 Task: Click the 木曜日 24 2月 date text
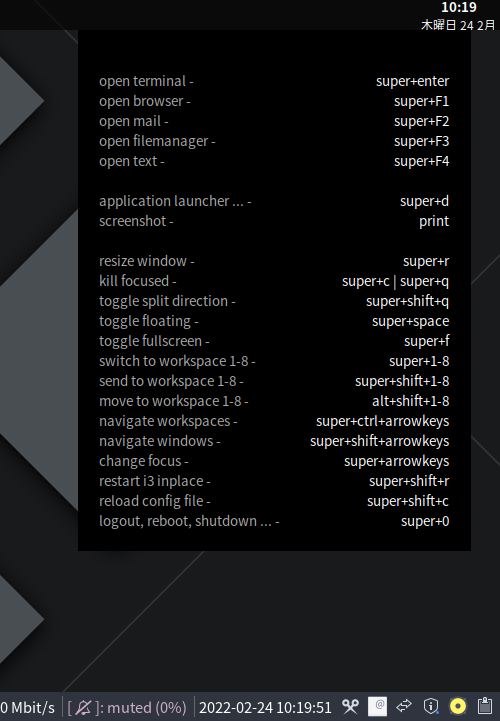coord(458,25)
